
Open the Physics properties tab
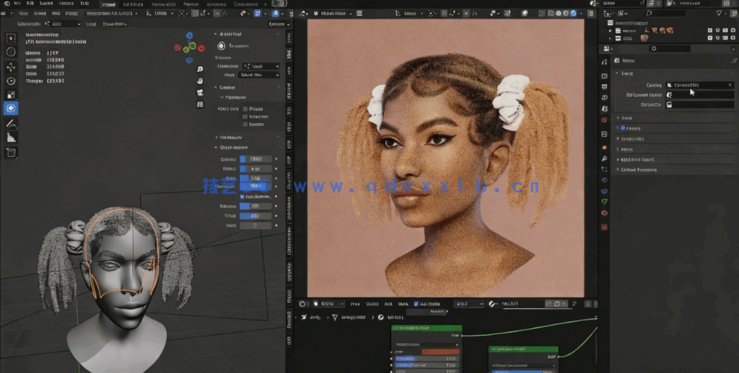[x=604, y=180]
